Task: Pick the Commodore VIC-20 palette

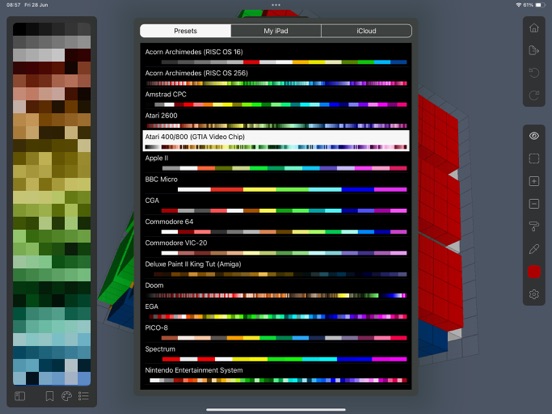Action: (x=276, y=247)
